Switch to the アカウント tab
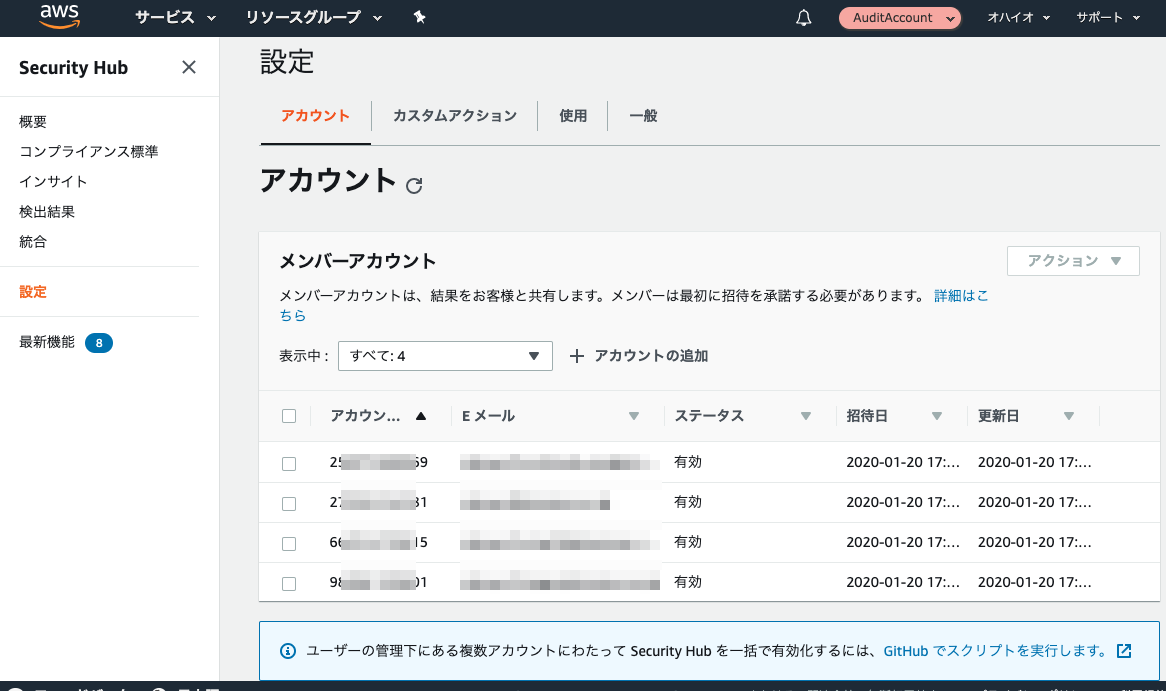Screen dimensions: 1166x691 click(x=315, y=116)
